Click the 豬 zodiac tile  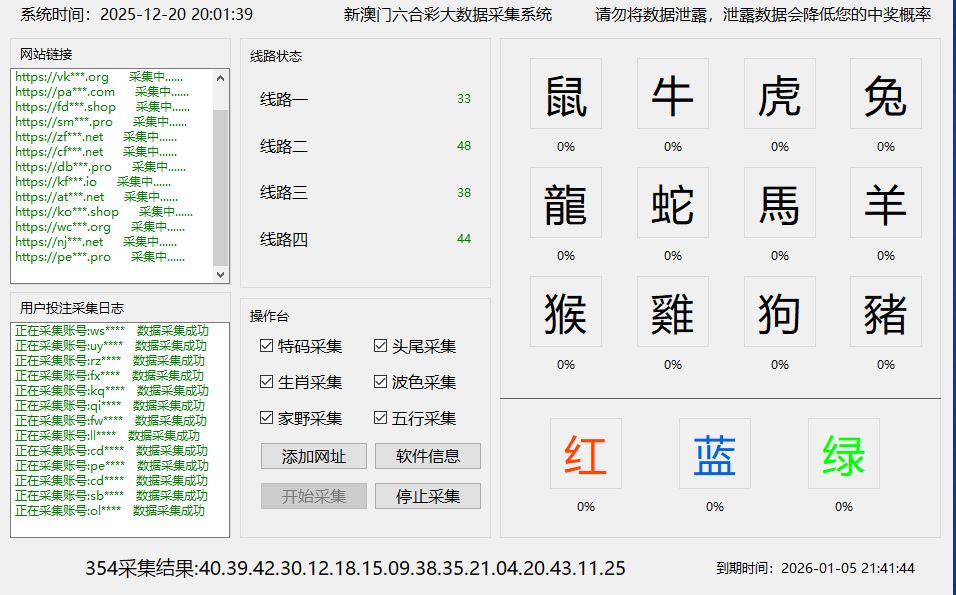click(884, 311)
